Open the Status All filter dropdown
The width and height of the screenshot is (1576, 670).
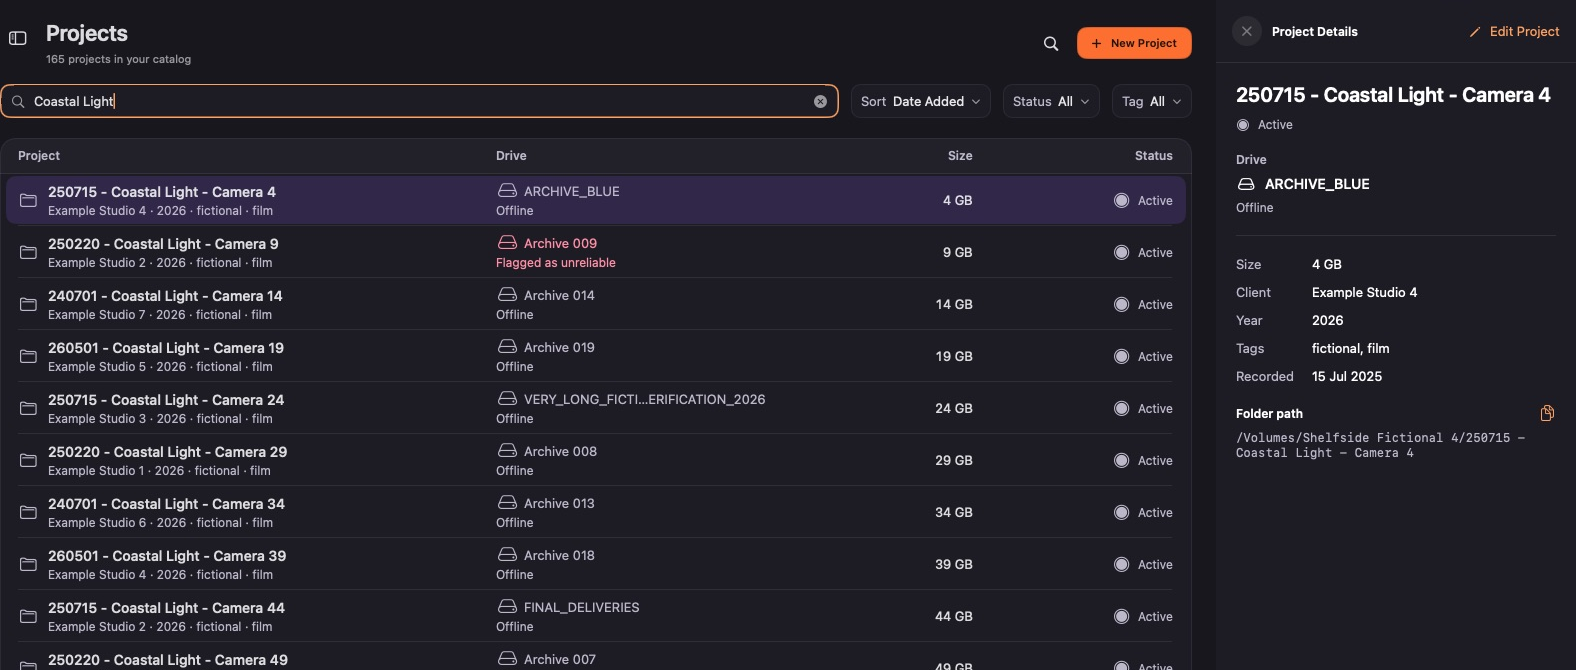tap(1051, 101)
